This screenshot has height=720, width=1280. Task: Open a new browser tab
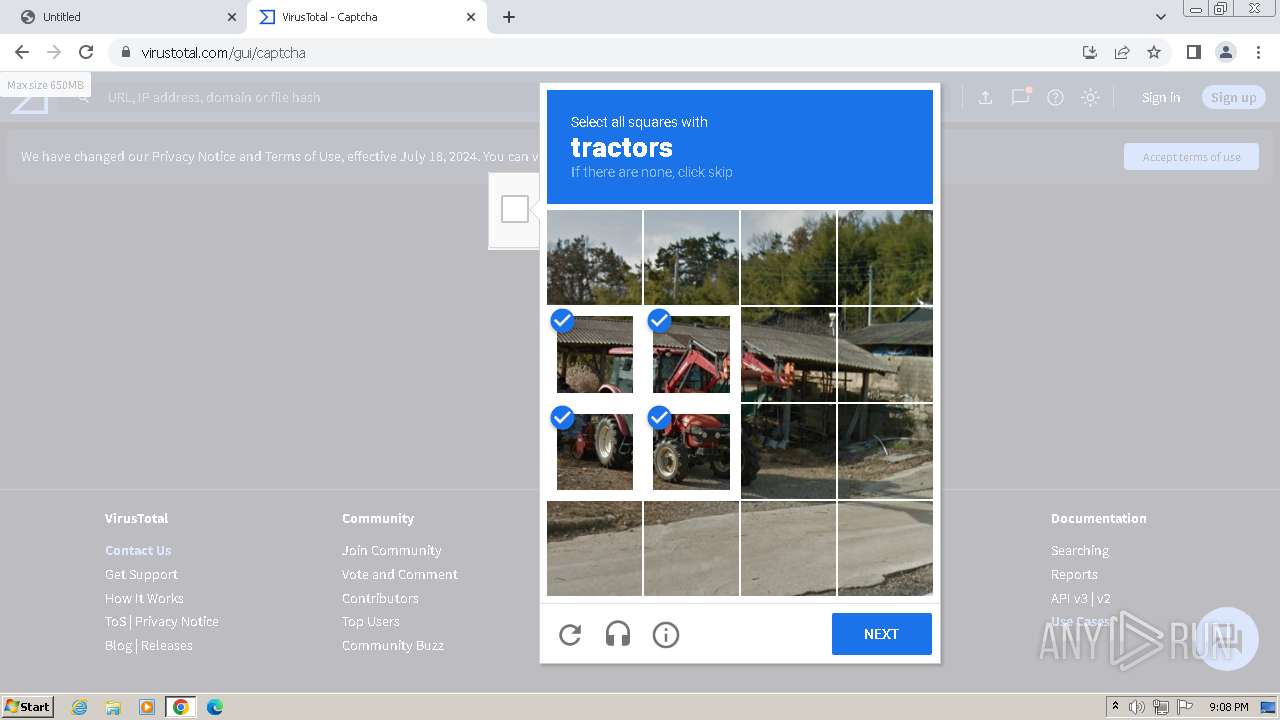[509, 17]
